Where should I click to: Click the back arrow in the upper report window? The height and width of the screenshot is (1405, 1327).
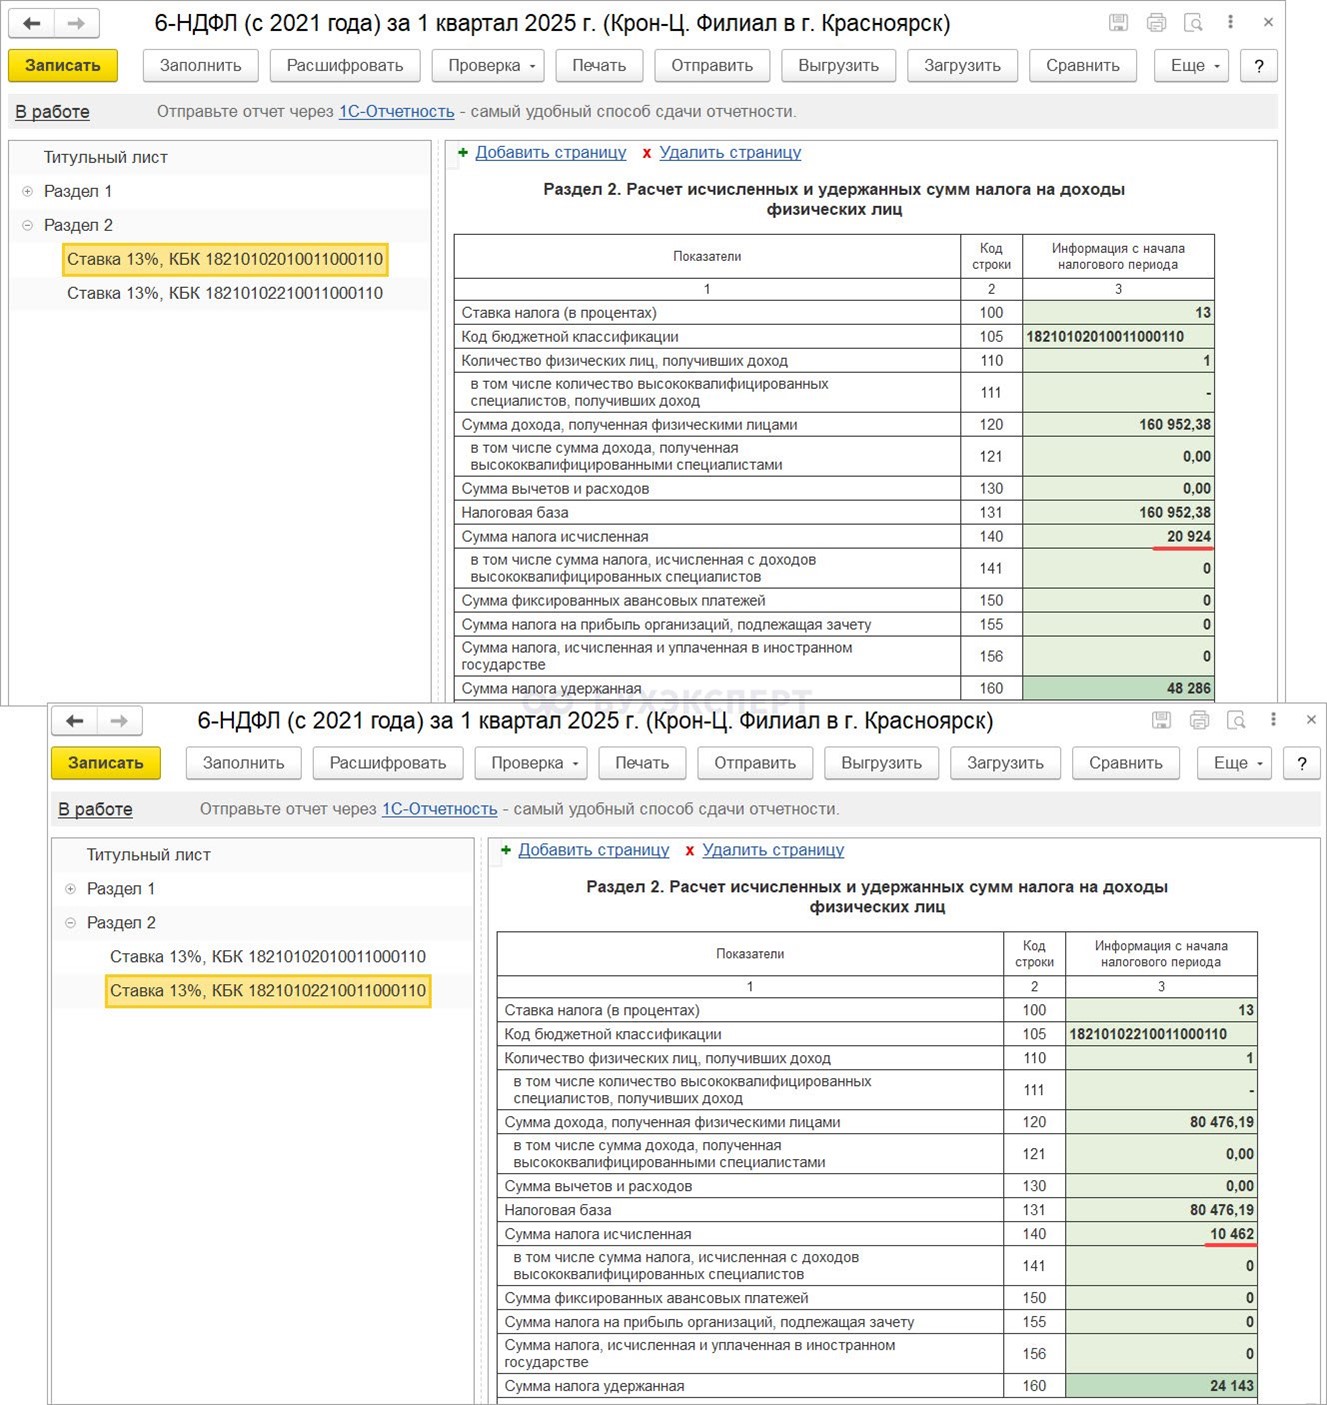[x=32, y=23]
